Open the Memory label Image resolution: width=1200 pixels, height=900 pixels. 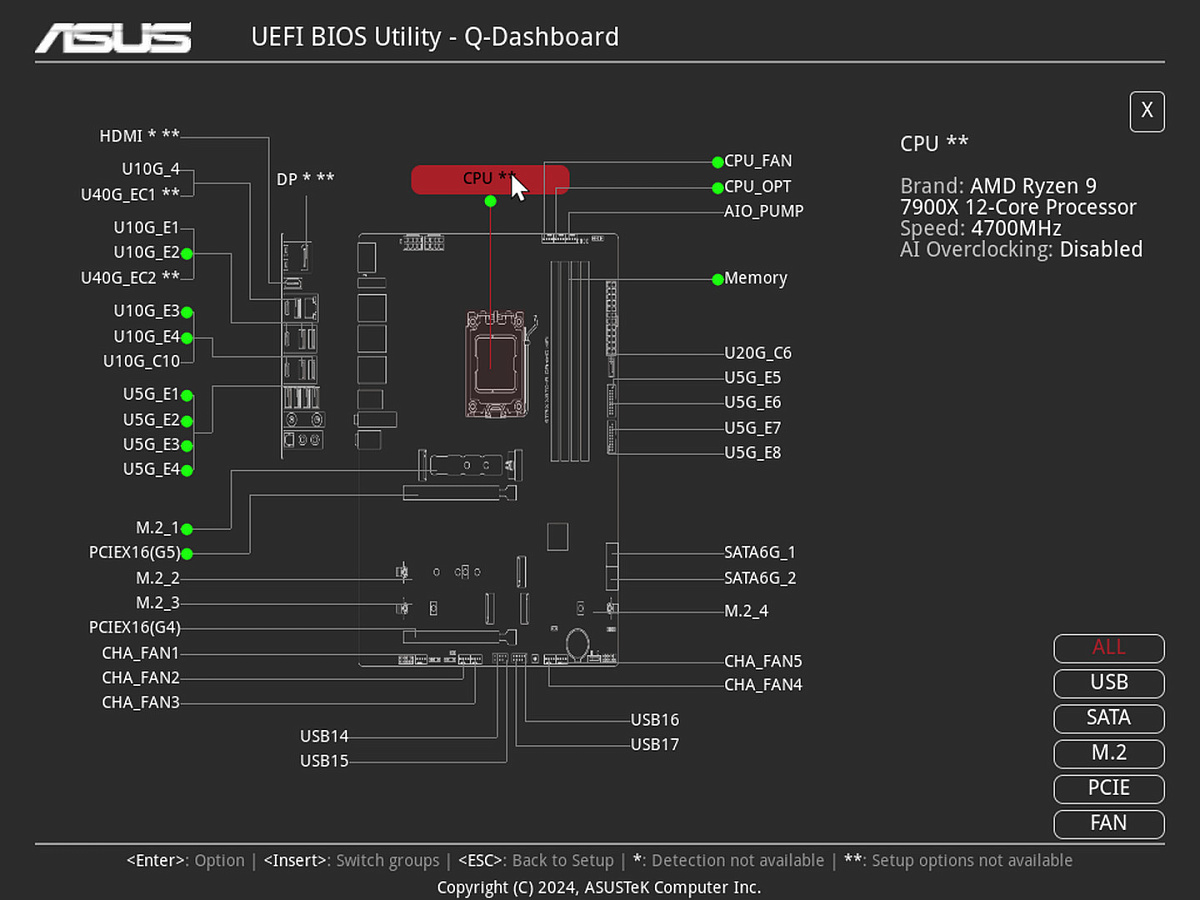[756, 279]
